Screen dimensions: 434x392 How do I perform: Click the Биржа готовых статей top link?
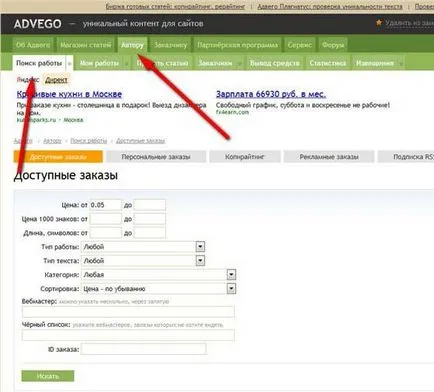pyautogui.click(x=175, y=6)
